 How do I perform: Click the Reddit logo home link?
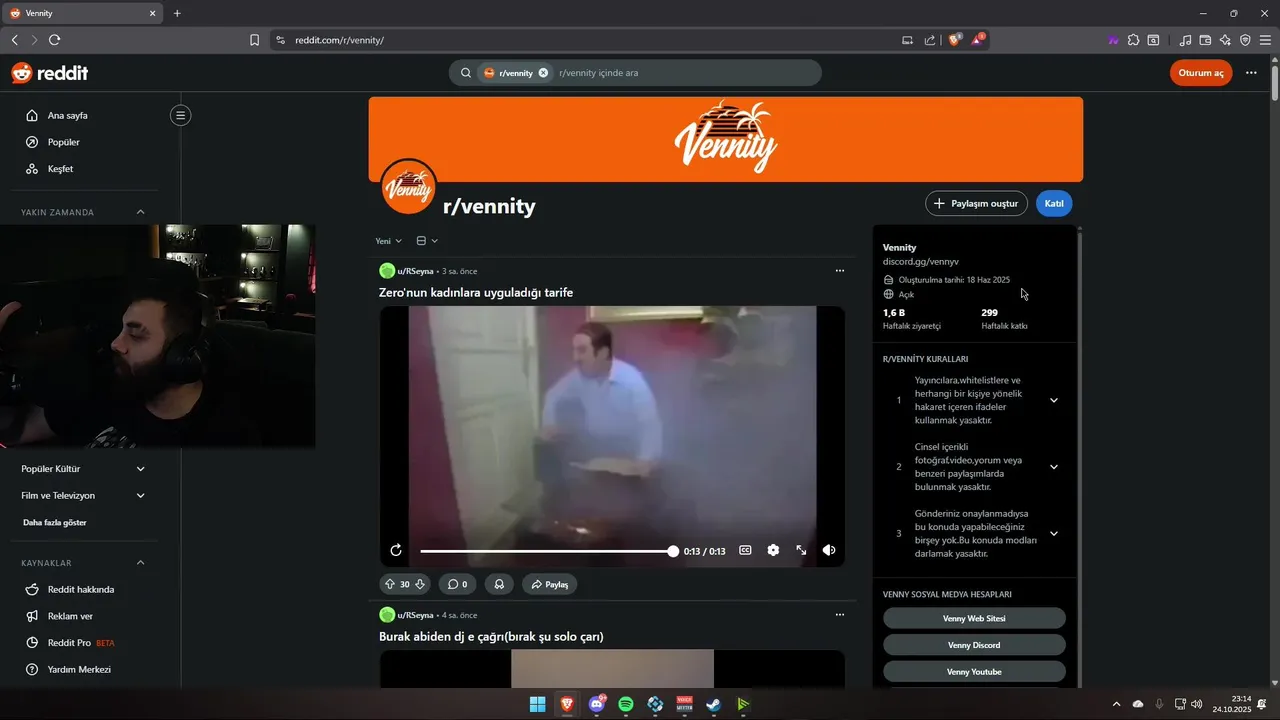[x=50, y=73]
